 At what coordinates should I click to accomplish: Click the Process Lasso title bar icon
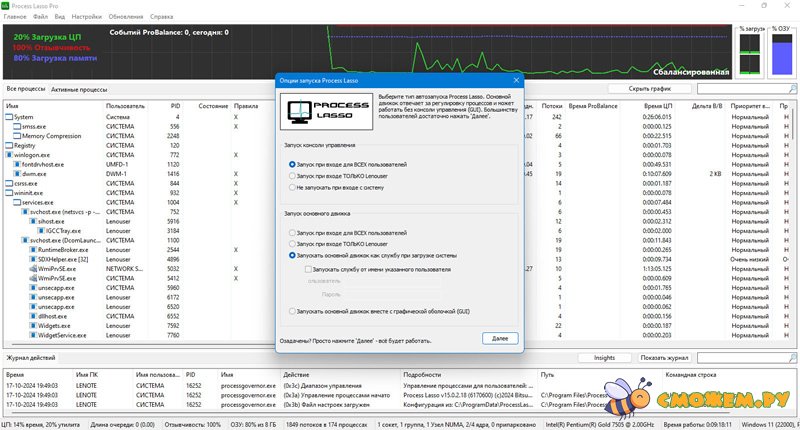7,5
